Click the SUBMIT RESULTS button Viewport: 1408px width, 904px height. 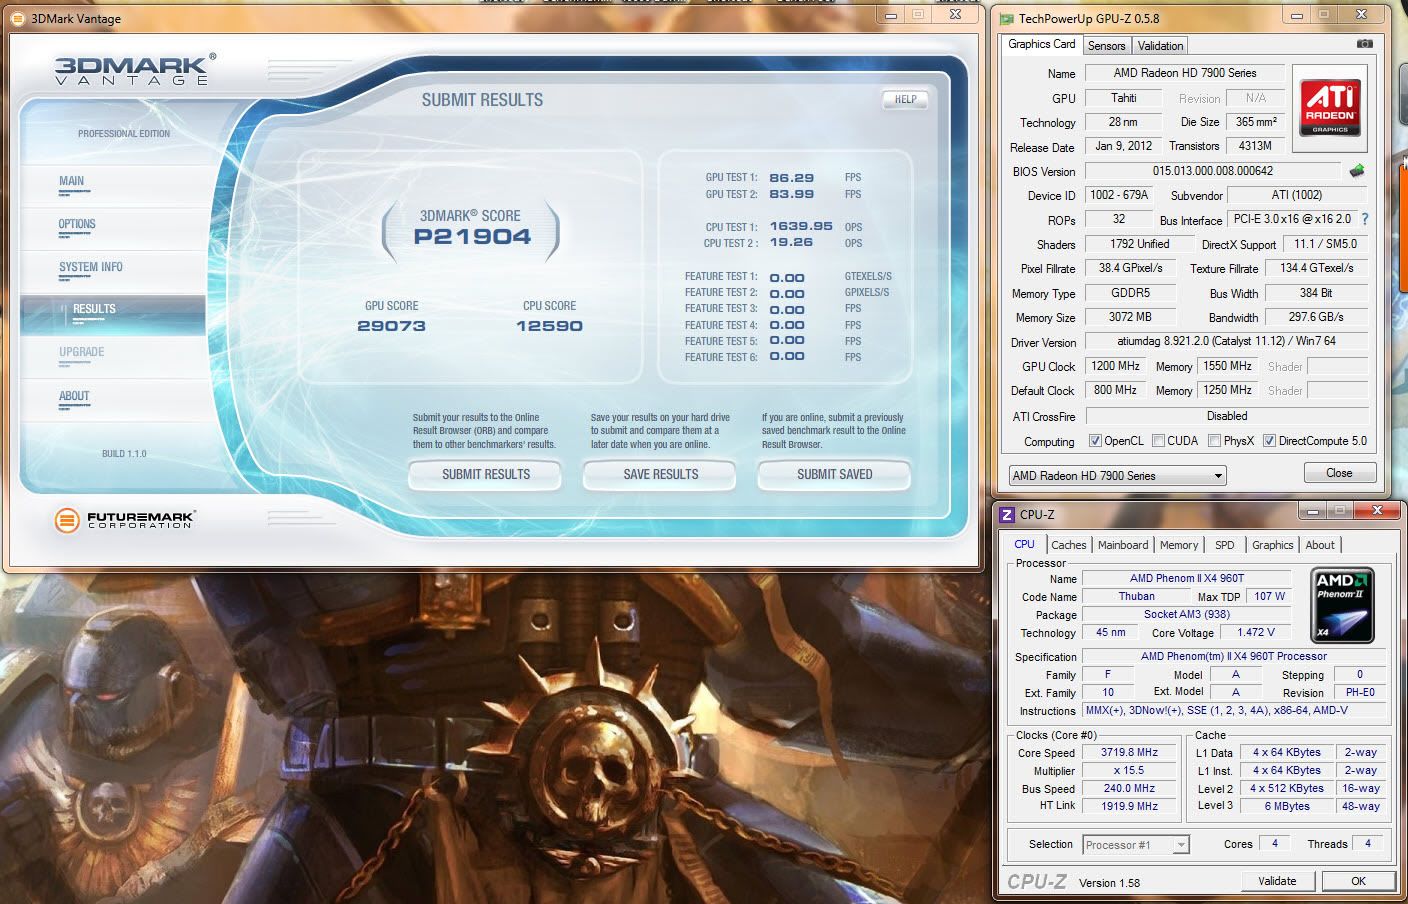[x=486, y=475]
